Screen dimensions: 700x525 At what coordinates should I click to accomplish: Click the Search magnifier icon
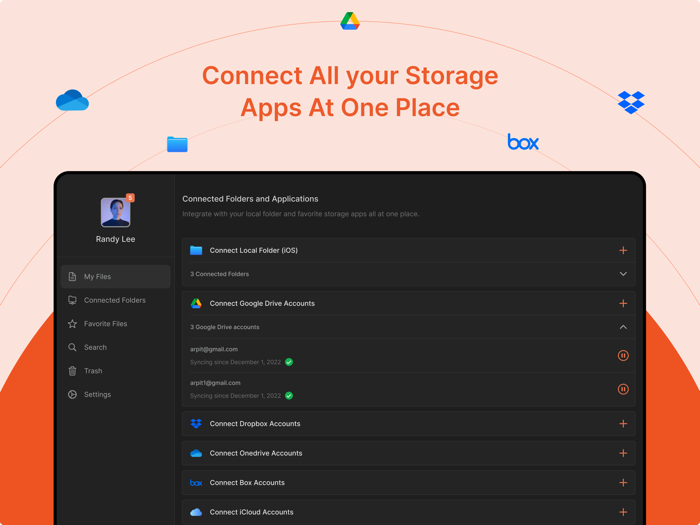point(72,347)
